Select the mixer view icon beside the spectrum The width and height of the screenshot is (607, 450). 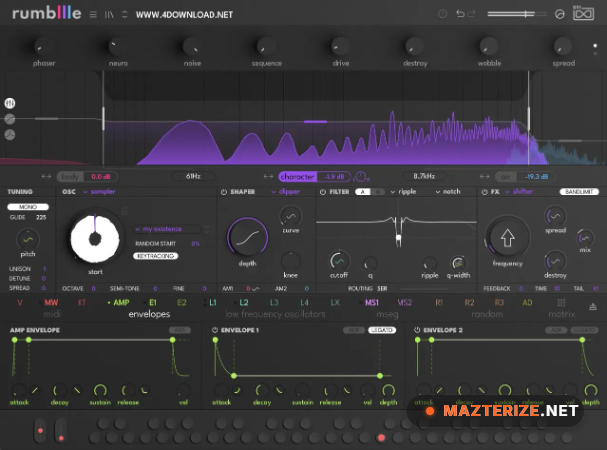pyautogui.click(x=10, y=103)
